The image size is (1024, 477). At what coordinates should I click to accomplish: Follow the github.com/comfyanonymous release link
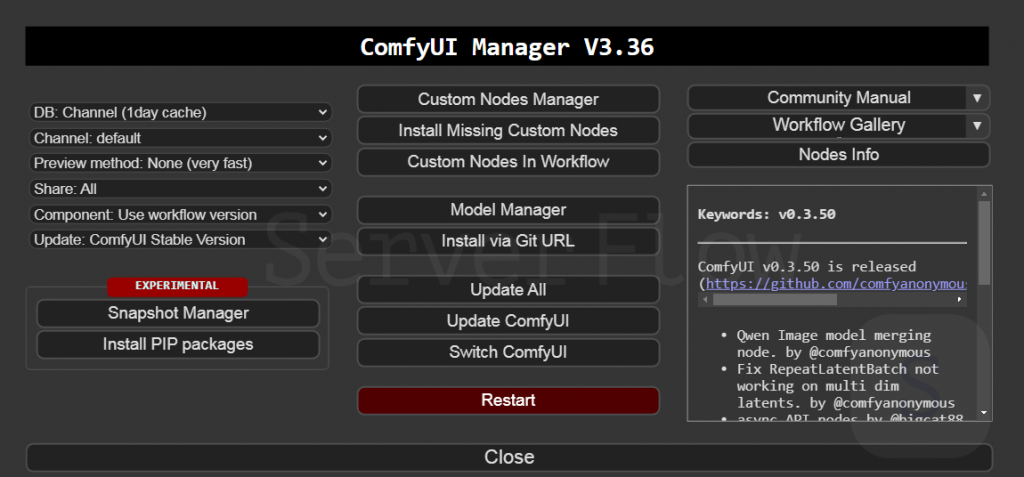click(x=835, y=284)
